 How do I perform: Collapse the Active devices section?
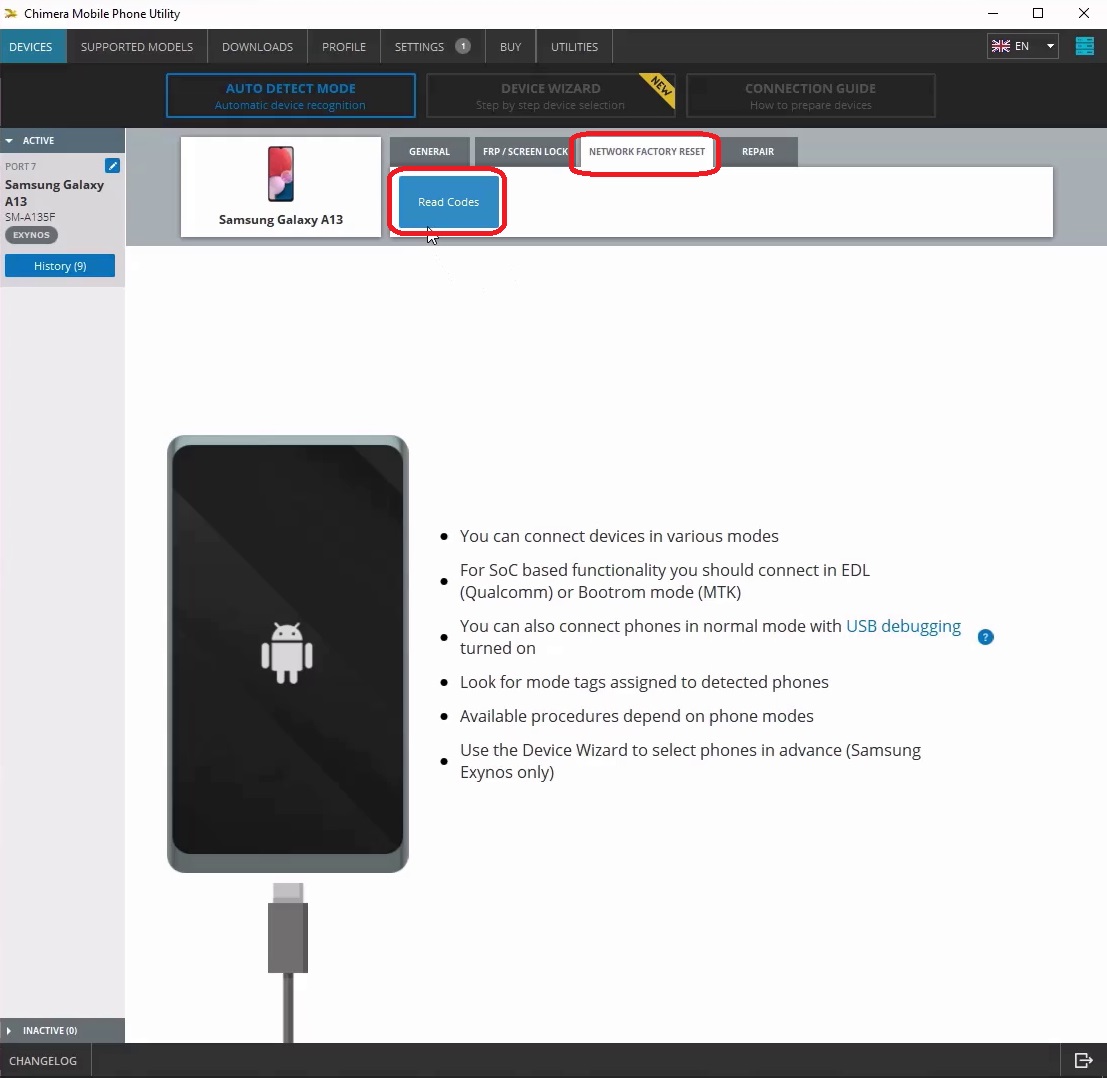tap(10, 141)
